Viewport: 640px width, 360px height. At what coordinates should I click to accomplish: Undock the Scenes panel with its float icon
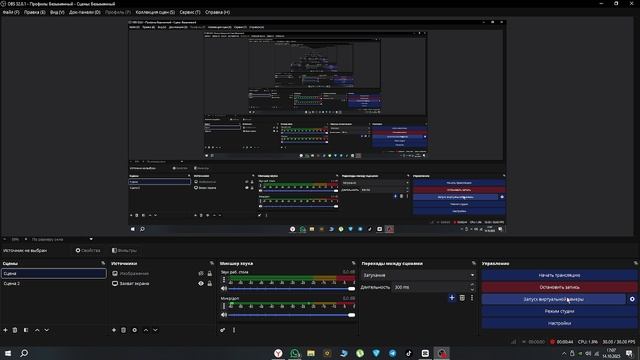pos(103,263)
